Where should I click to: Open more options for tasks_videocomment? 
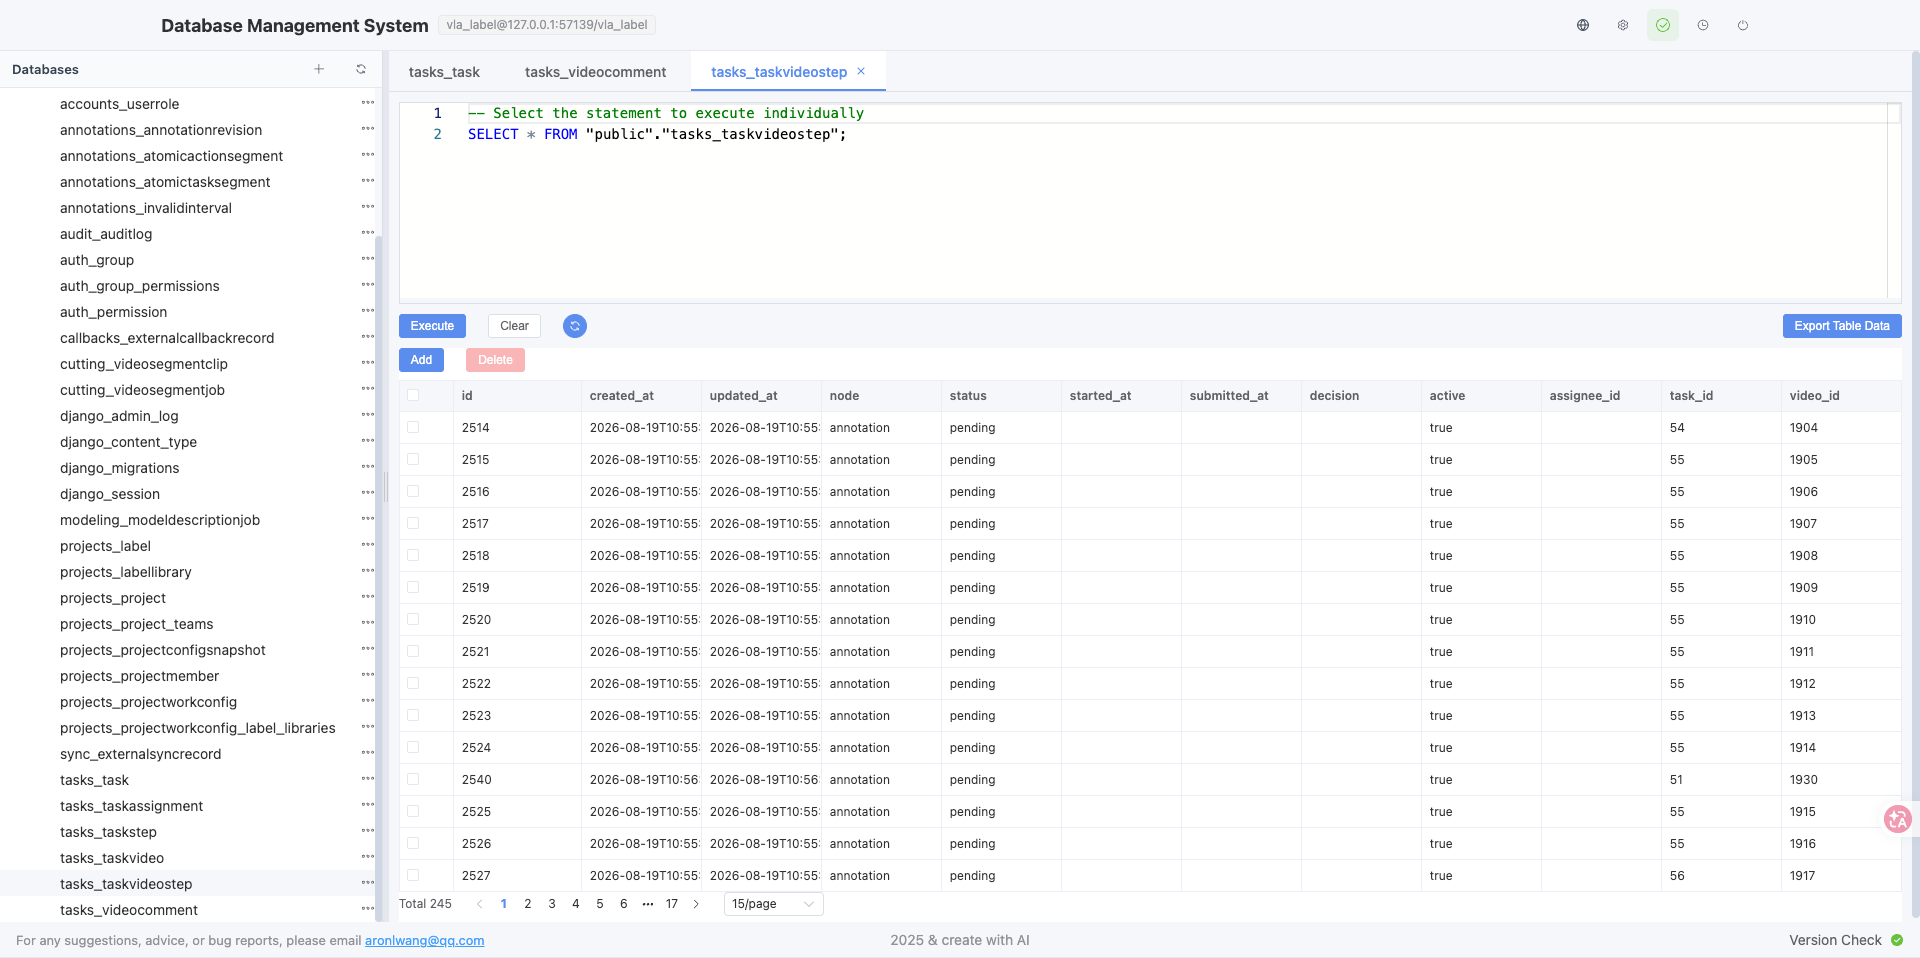368,909
